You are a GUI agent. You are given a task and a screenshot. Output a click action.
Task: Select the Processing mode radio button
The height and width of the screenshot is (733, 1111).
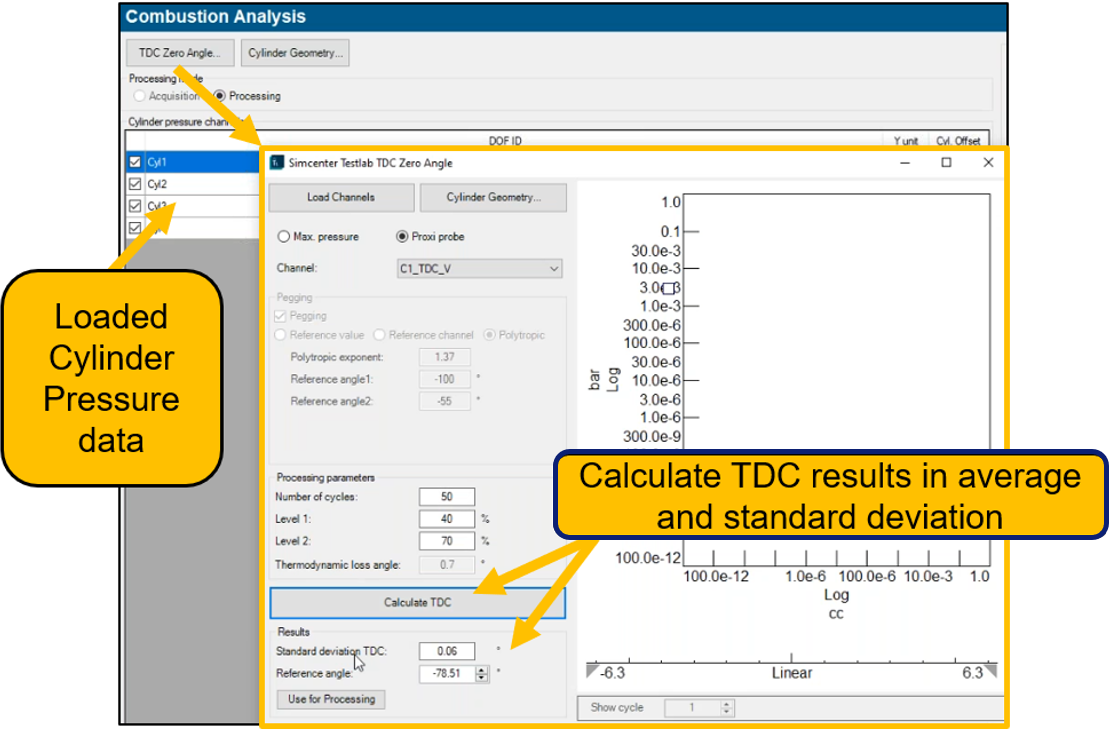[x=220, y=96]
